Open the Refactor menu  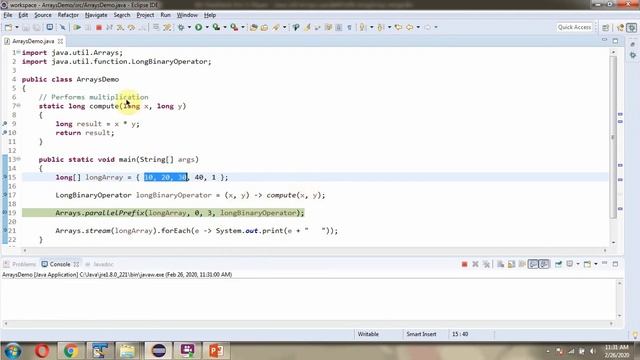point(68,15)
